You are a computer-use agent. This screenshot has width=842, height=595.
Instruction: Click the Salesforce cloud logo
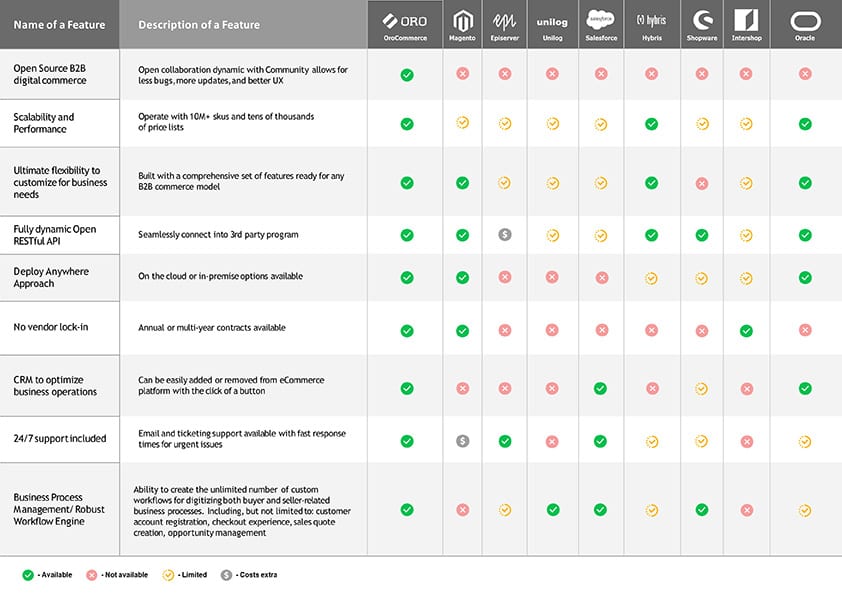[600, 20]
